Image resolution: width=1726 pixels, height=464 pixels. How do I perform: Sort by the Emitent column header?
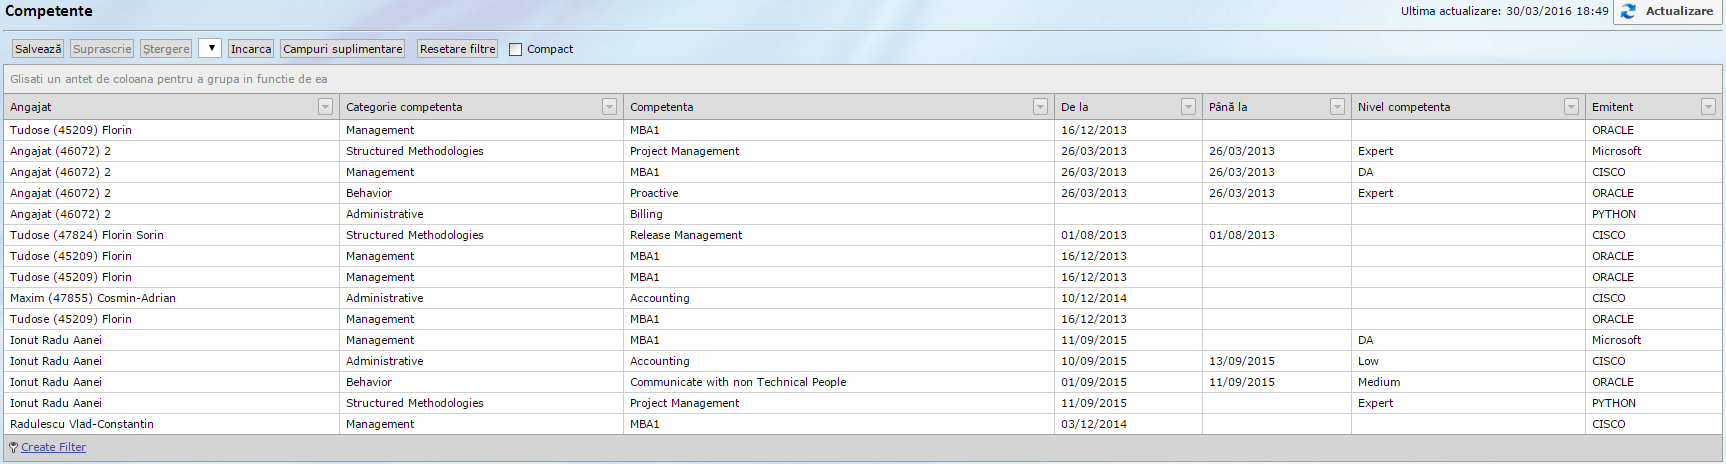(1640, 107)
